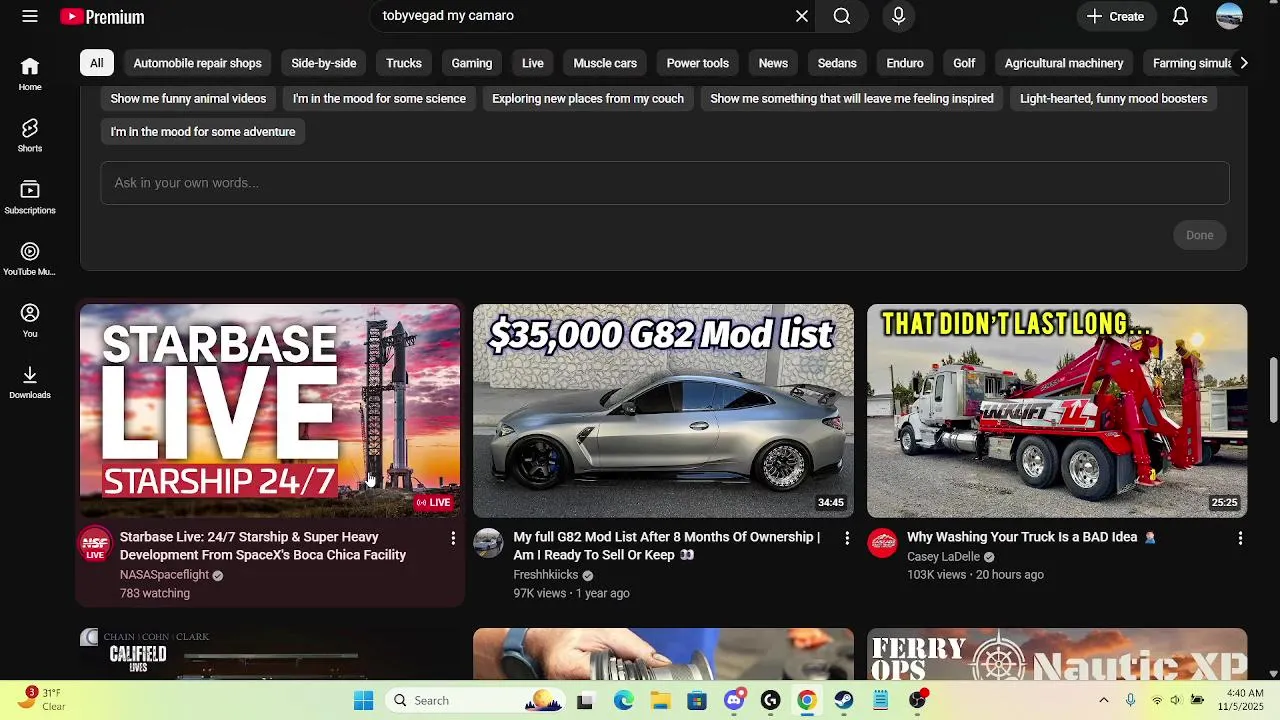Visit the Freshhkiicks channel name

pos(546,575)
